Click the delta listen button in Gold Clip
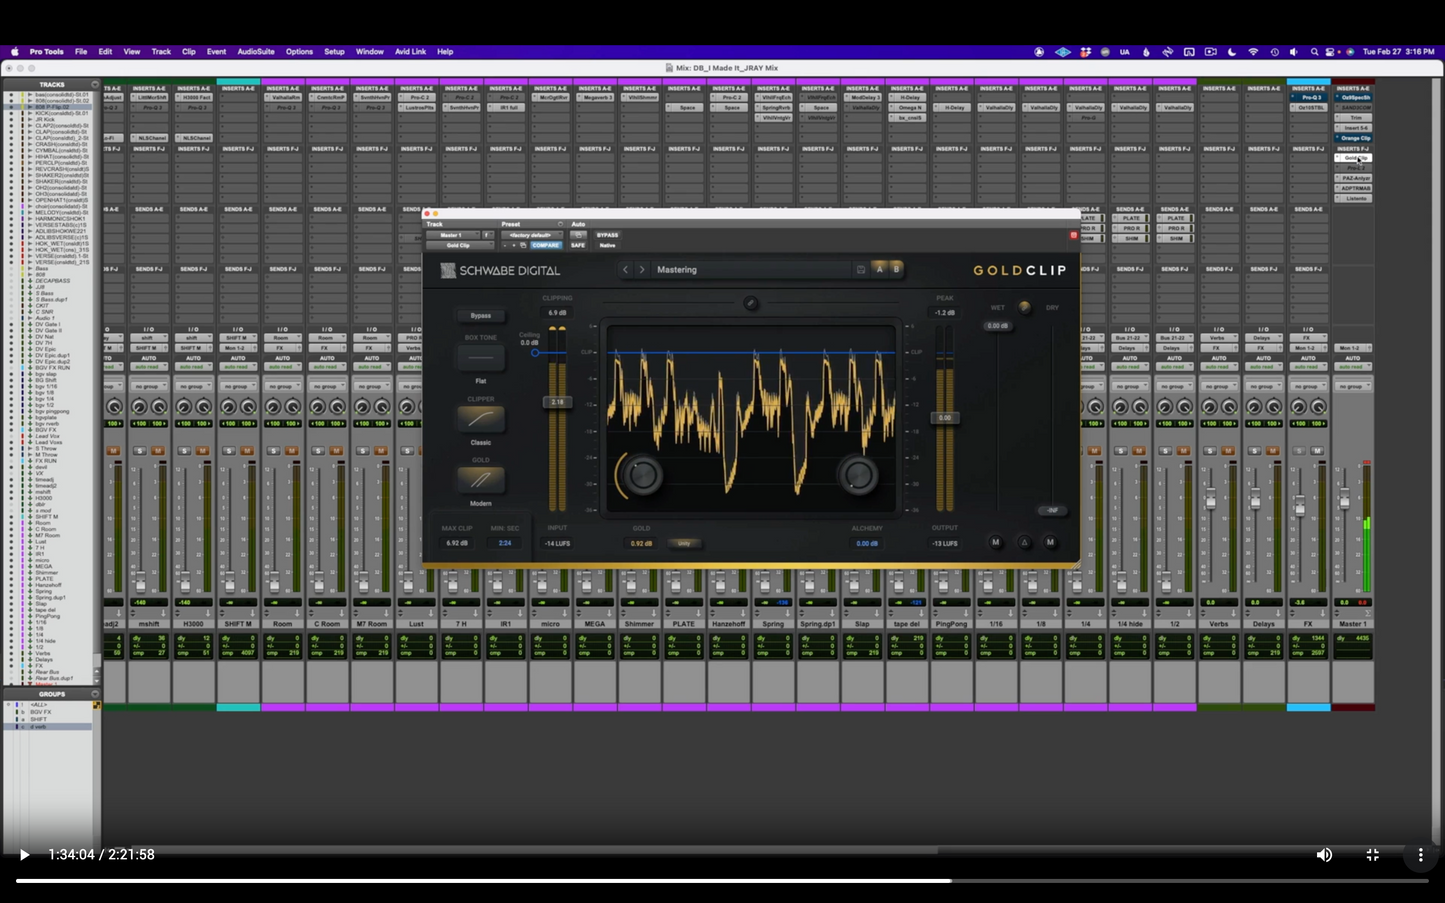This screenshot has width=1445, height=903. [x=1024, y=542]
